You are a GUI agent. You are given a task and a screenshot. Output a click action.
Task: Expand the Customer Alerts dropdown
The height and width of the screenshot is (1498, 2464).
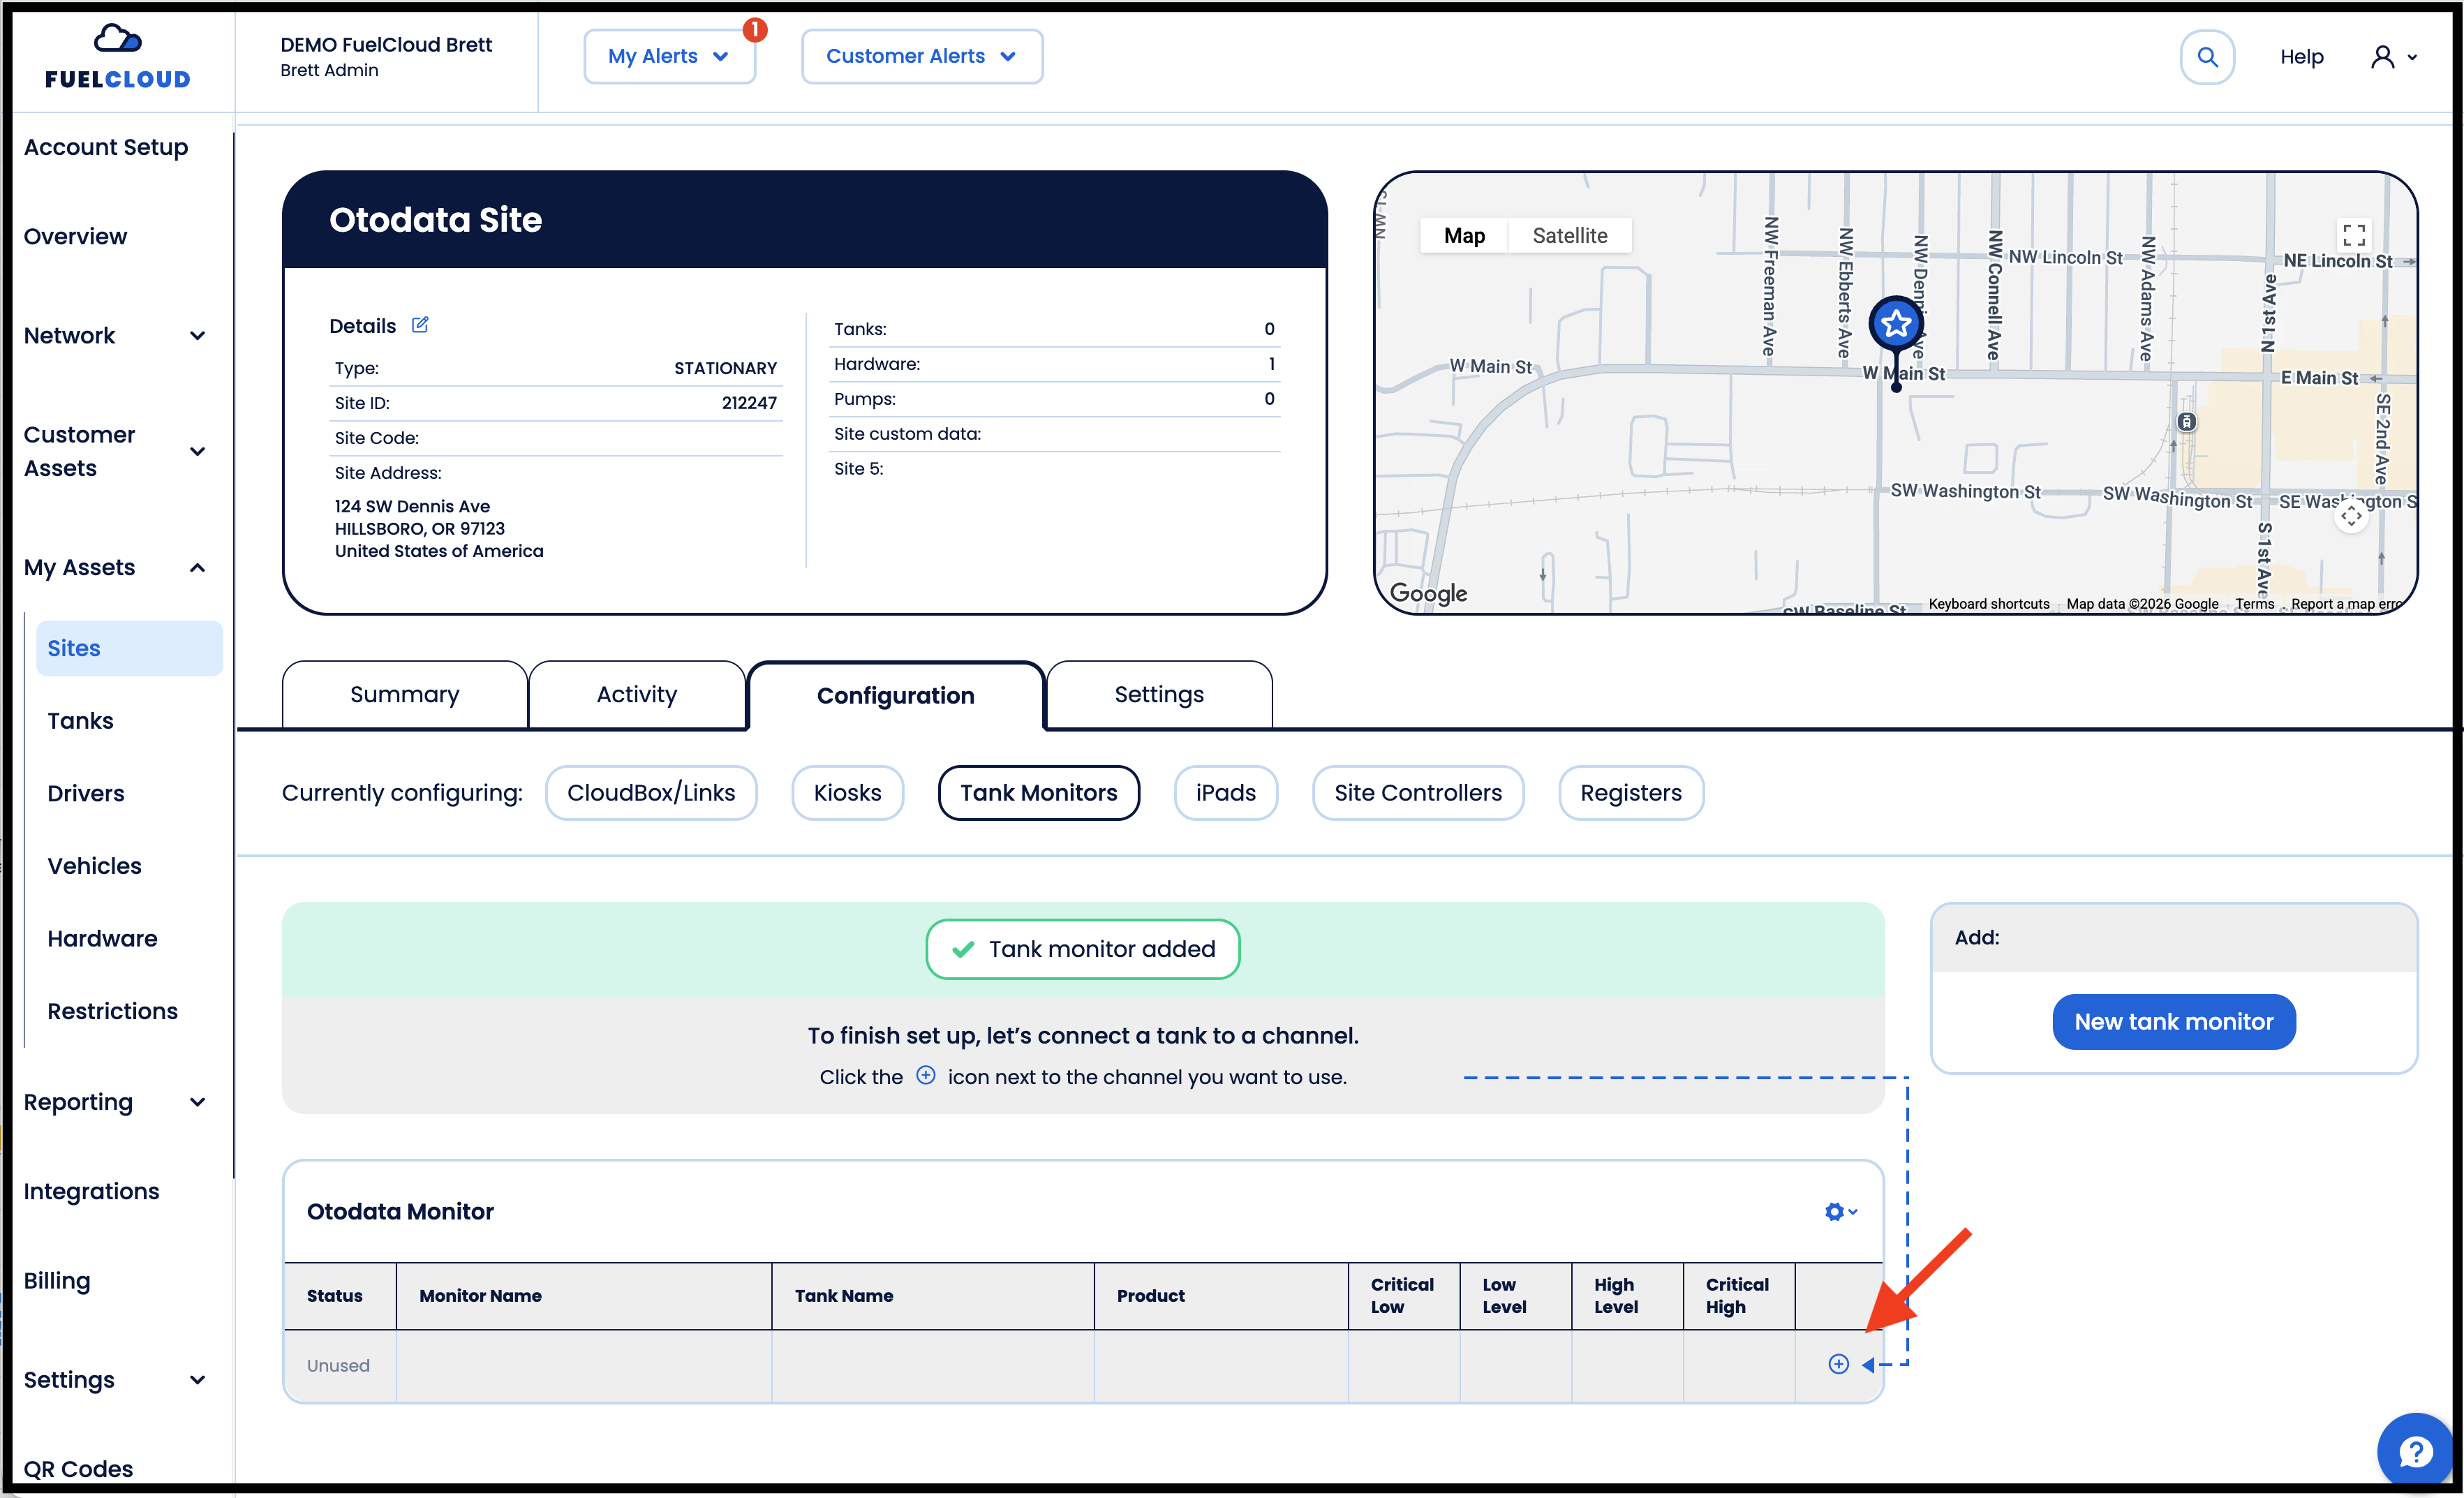coord(921,57)
